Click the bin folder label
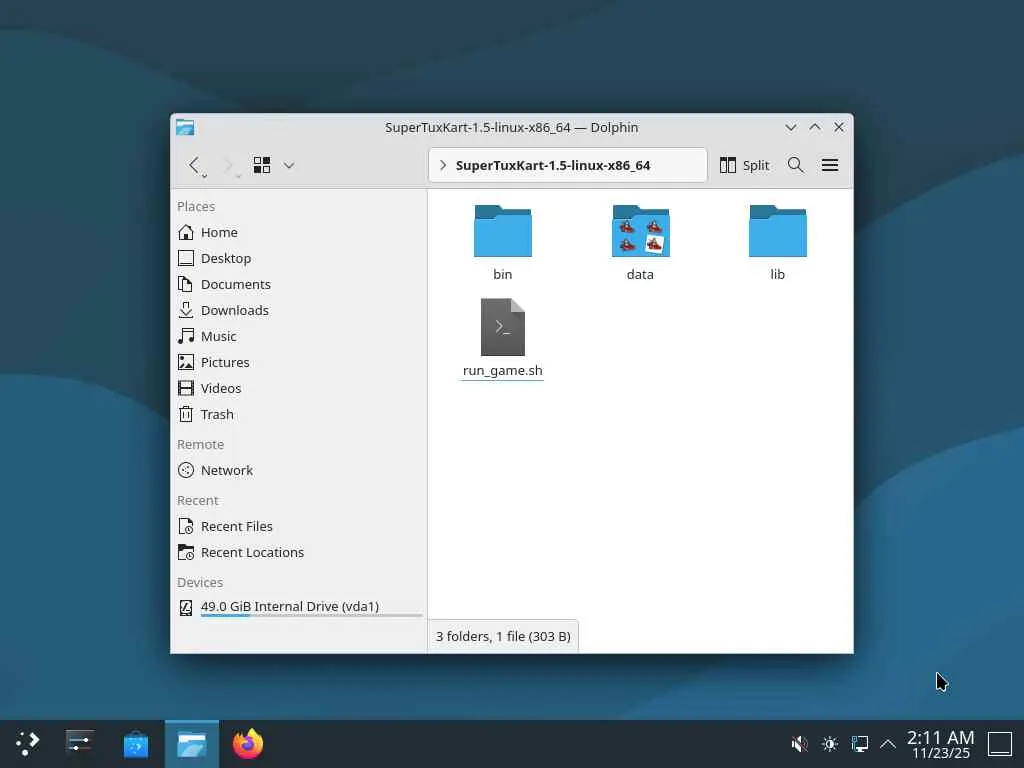The image size is (1024, 768). (503, 274)
